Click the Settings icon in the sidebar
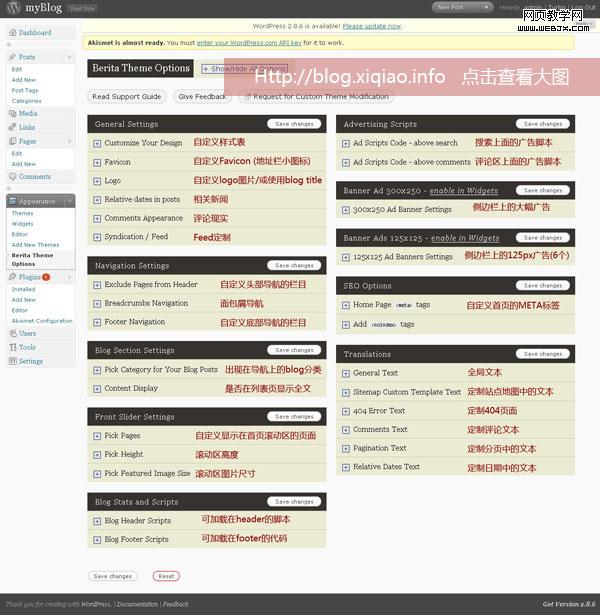600x615 pixels. (12, 361)
